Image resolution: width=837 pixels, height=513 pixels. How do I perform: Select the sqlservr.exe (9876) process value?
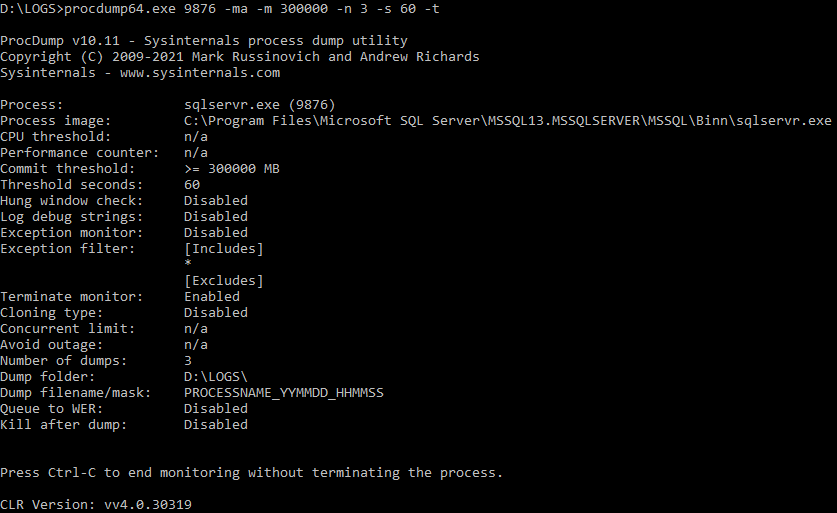tap(259, 105)
